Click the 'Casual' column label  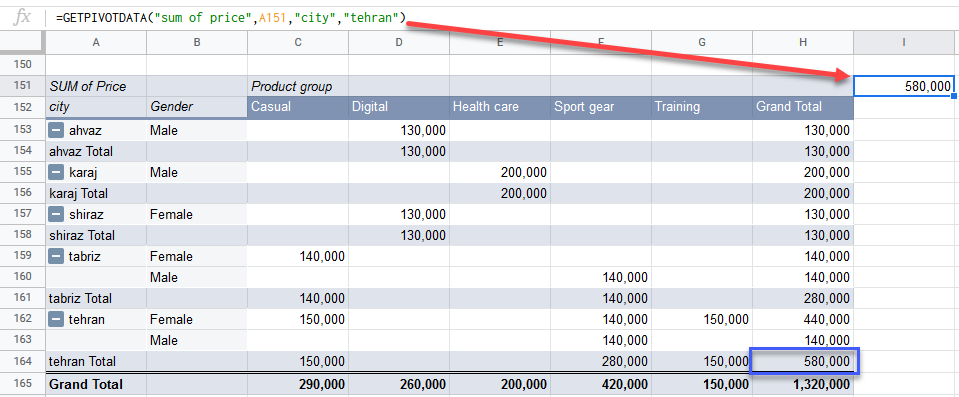coord(298,107)
